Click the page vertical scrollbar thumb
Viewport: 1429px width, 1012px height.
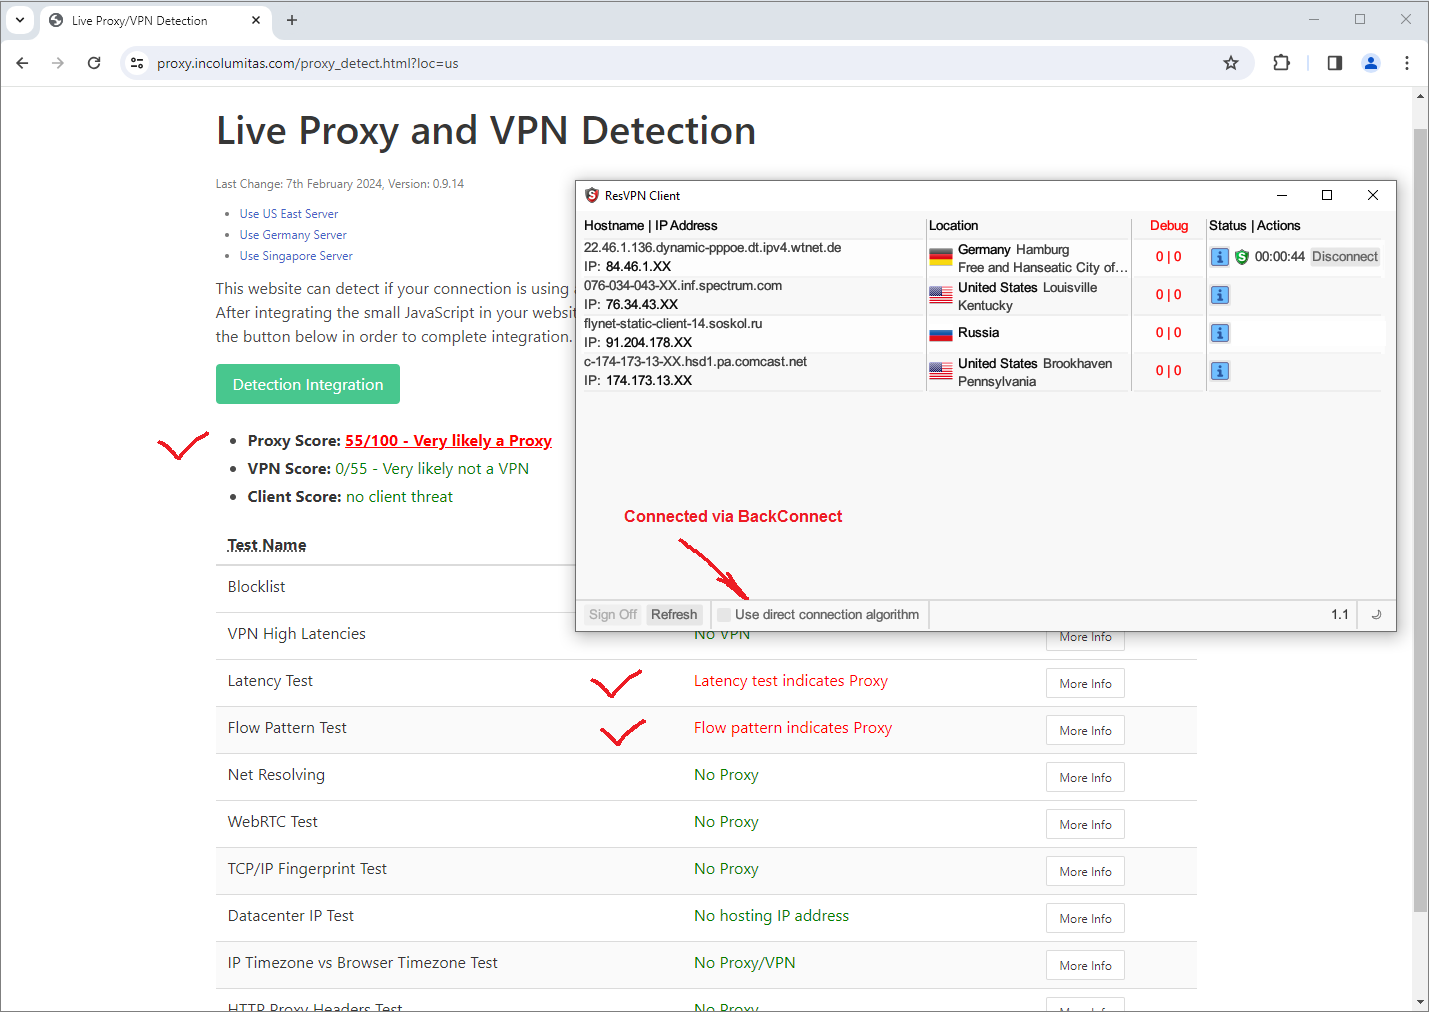(1420, 520)
